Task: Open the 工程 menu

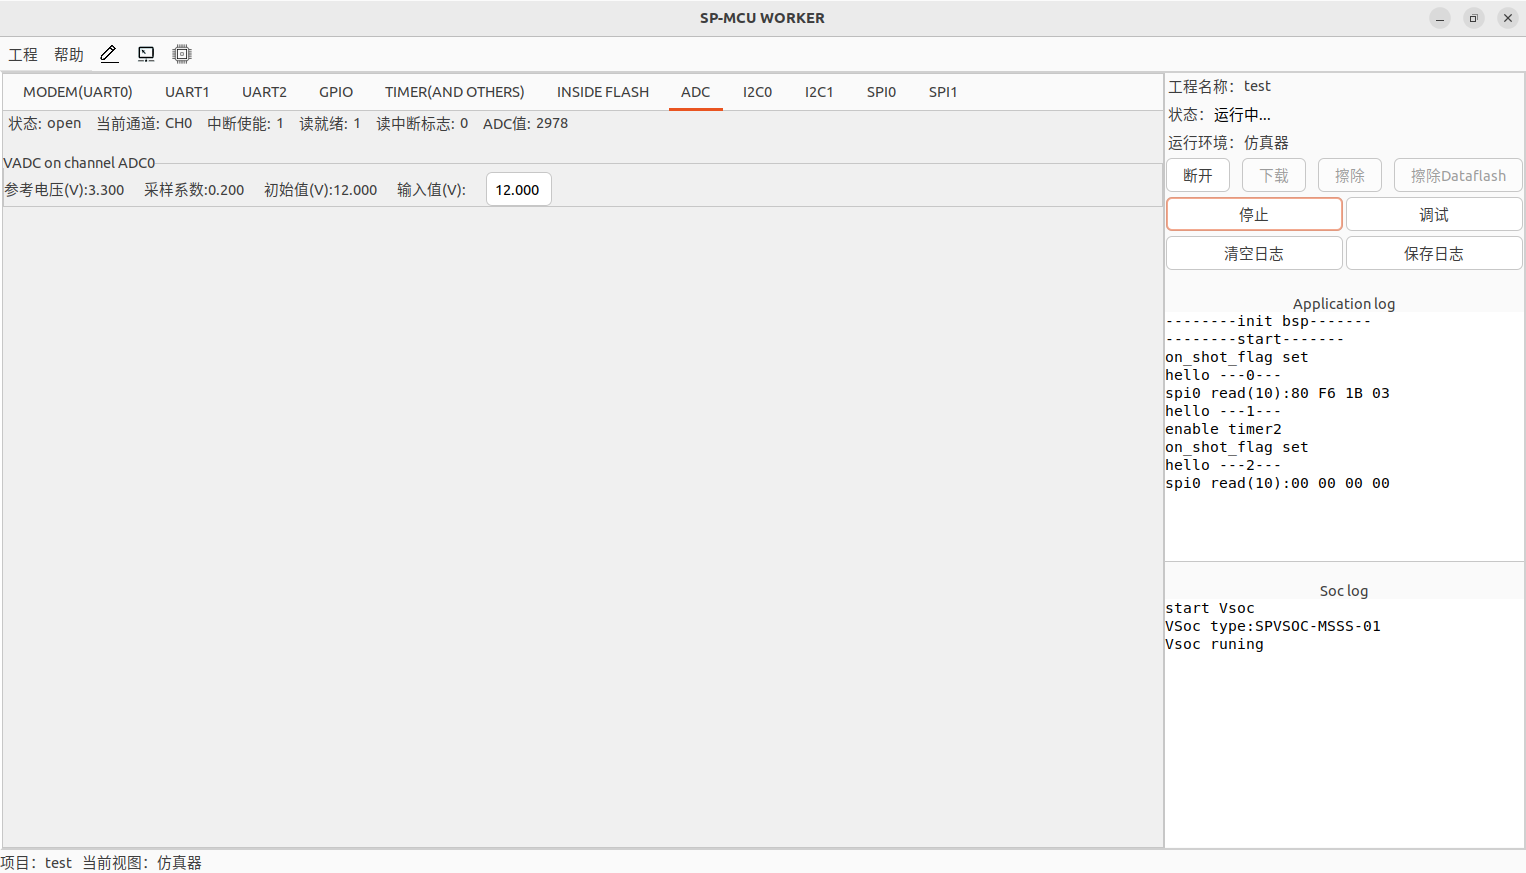Action: coord(23,55)
